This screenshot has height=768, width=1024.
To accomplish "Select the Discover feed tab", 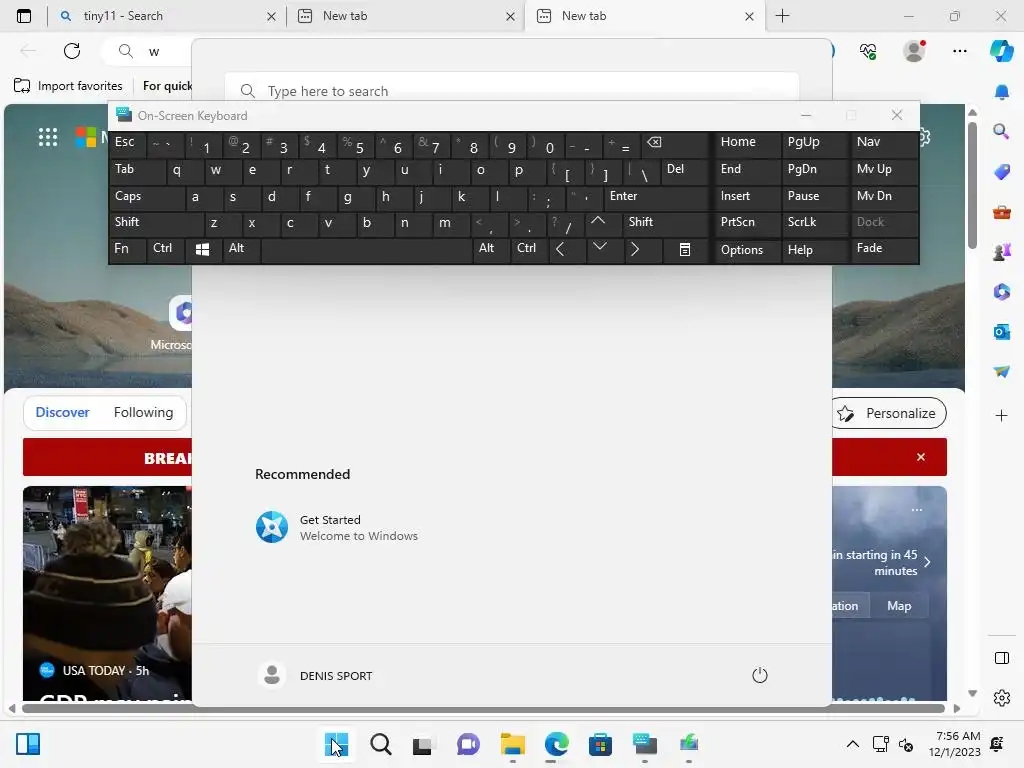I will pos(62,412).
